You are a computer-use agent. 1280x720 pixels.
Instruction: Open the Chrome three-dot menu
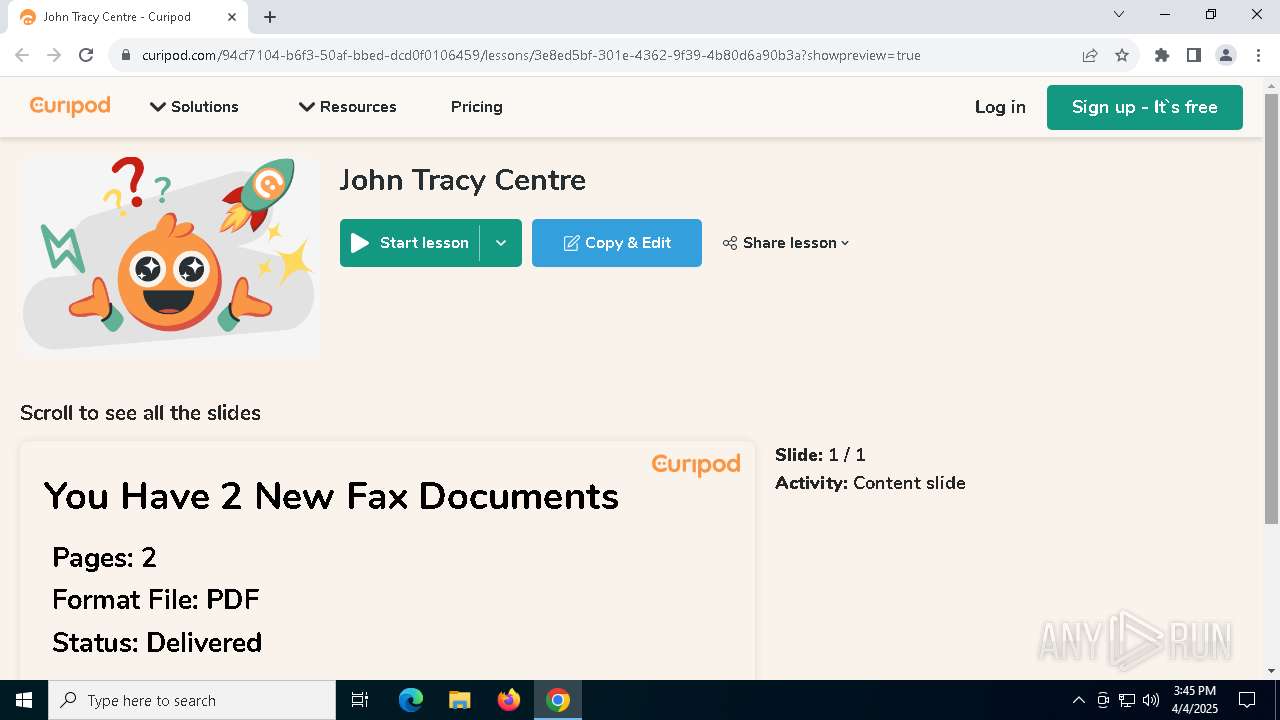click(1258, 55)
